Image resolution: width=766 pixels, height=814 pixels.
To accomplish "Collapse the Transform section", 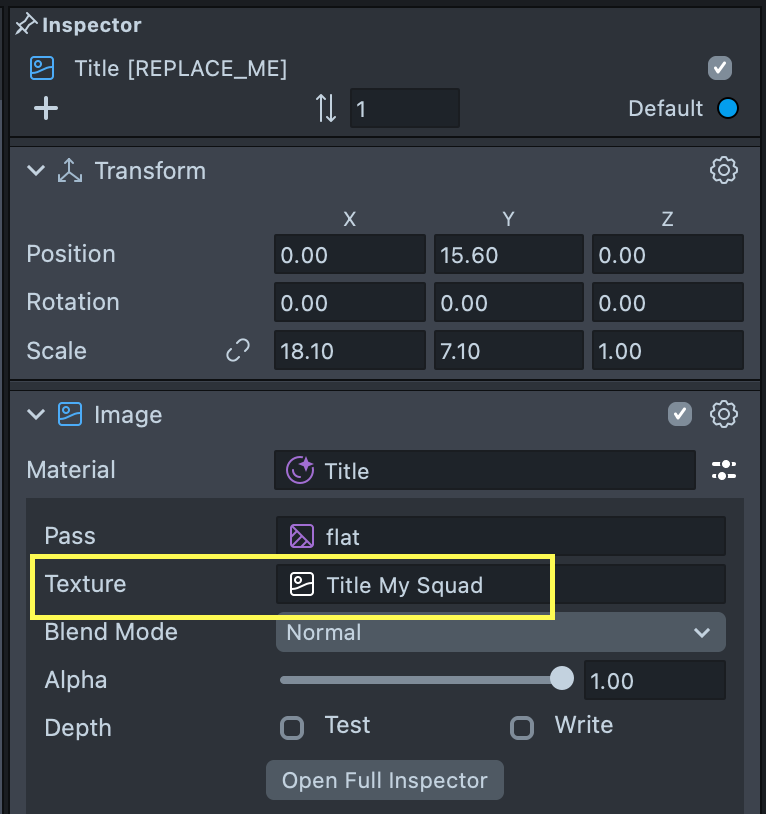I will (x=36, y=171).
